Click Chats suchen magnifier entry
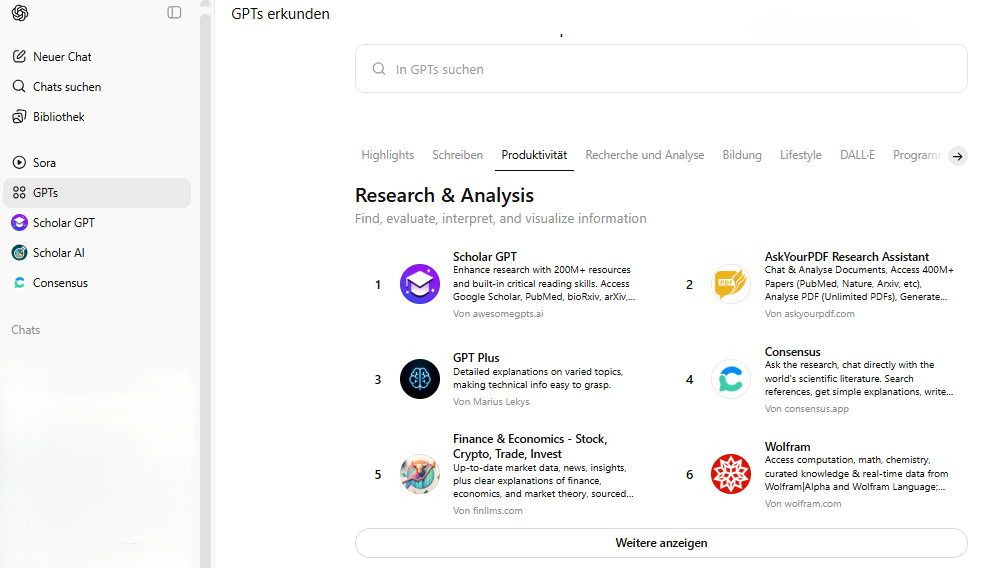The height and width of the screenshot is (568, 1002). click(x=66, y=87)
